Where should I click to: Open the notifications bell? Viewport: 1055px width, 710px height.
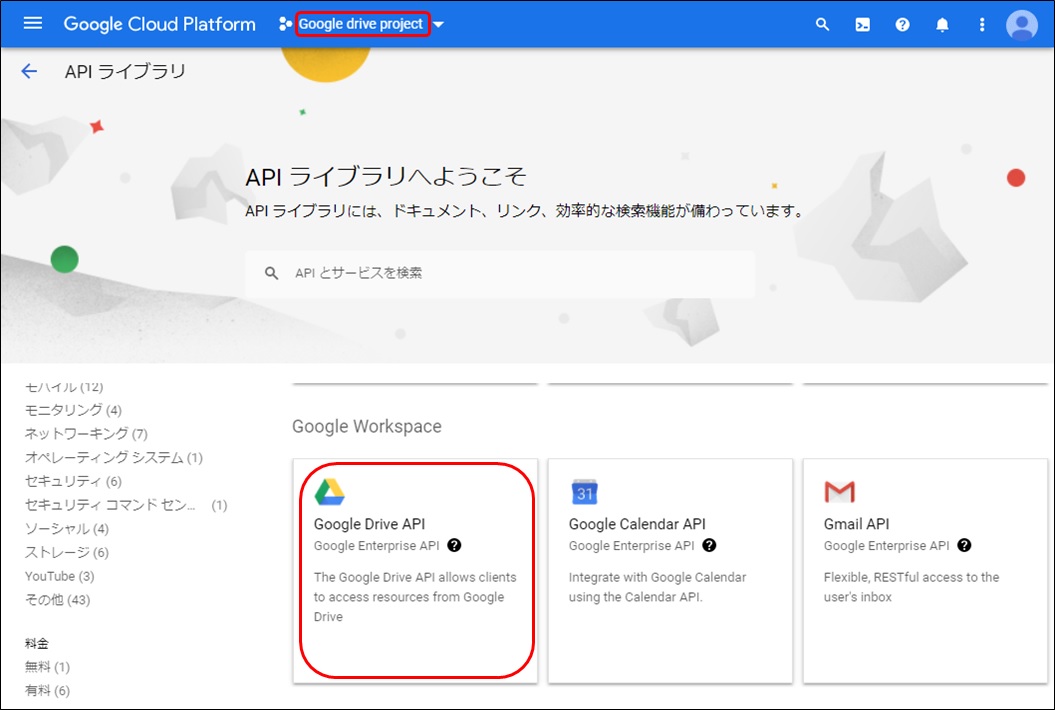click(x=941, y=24)
